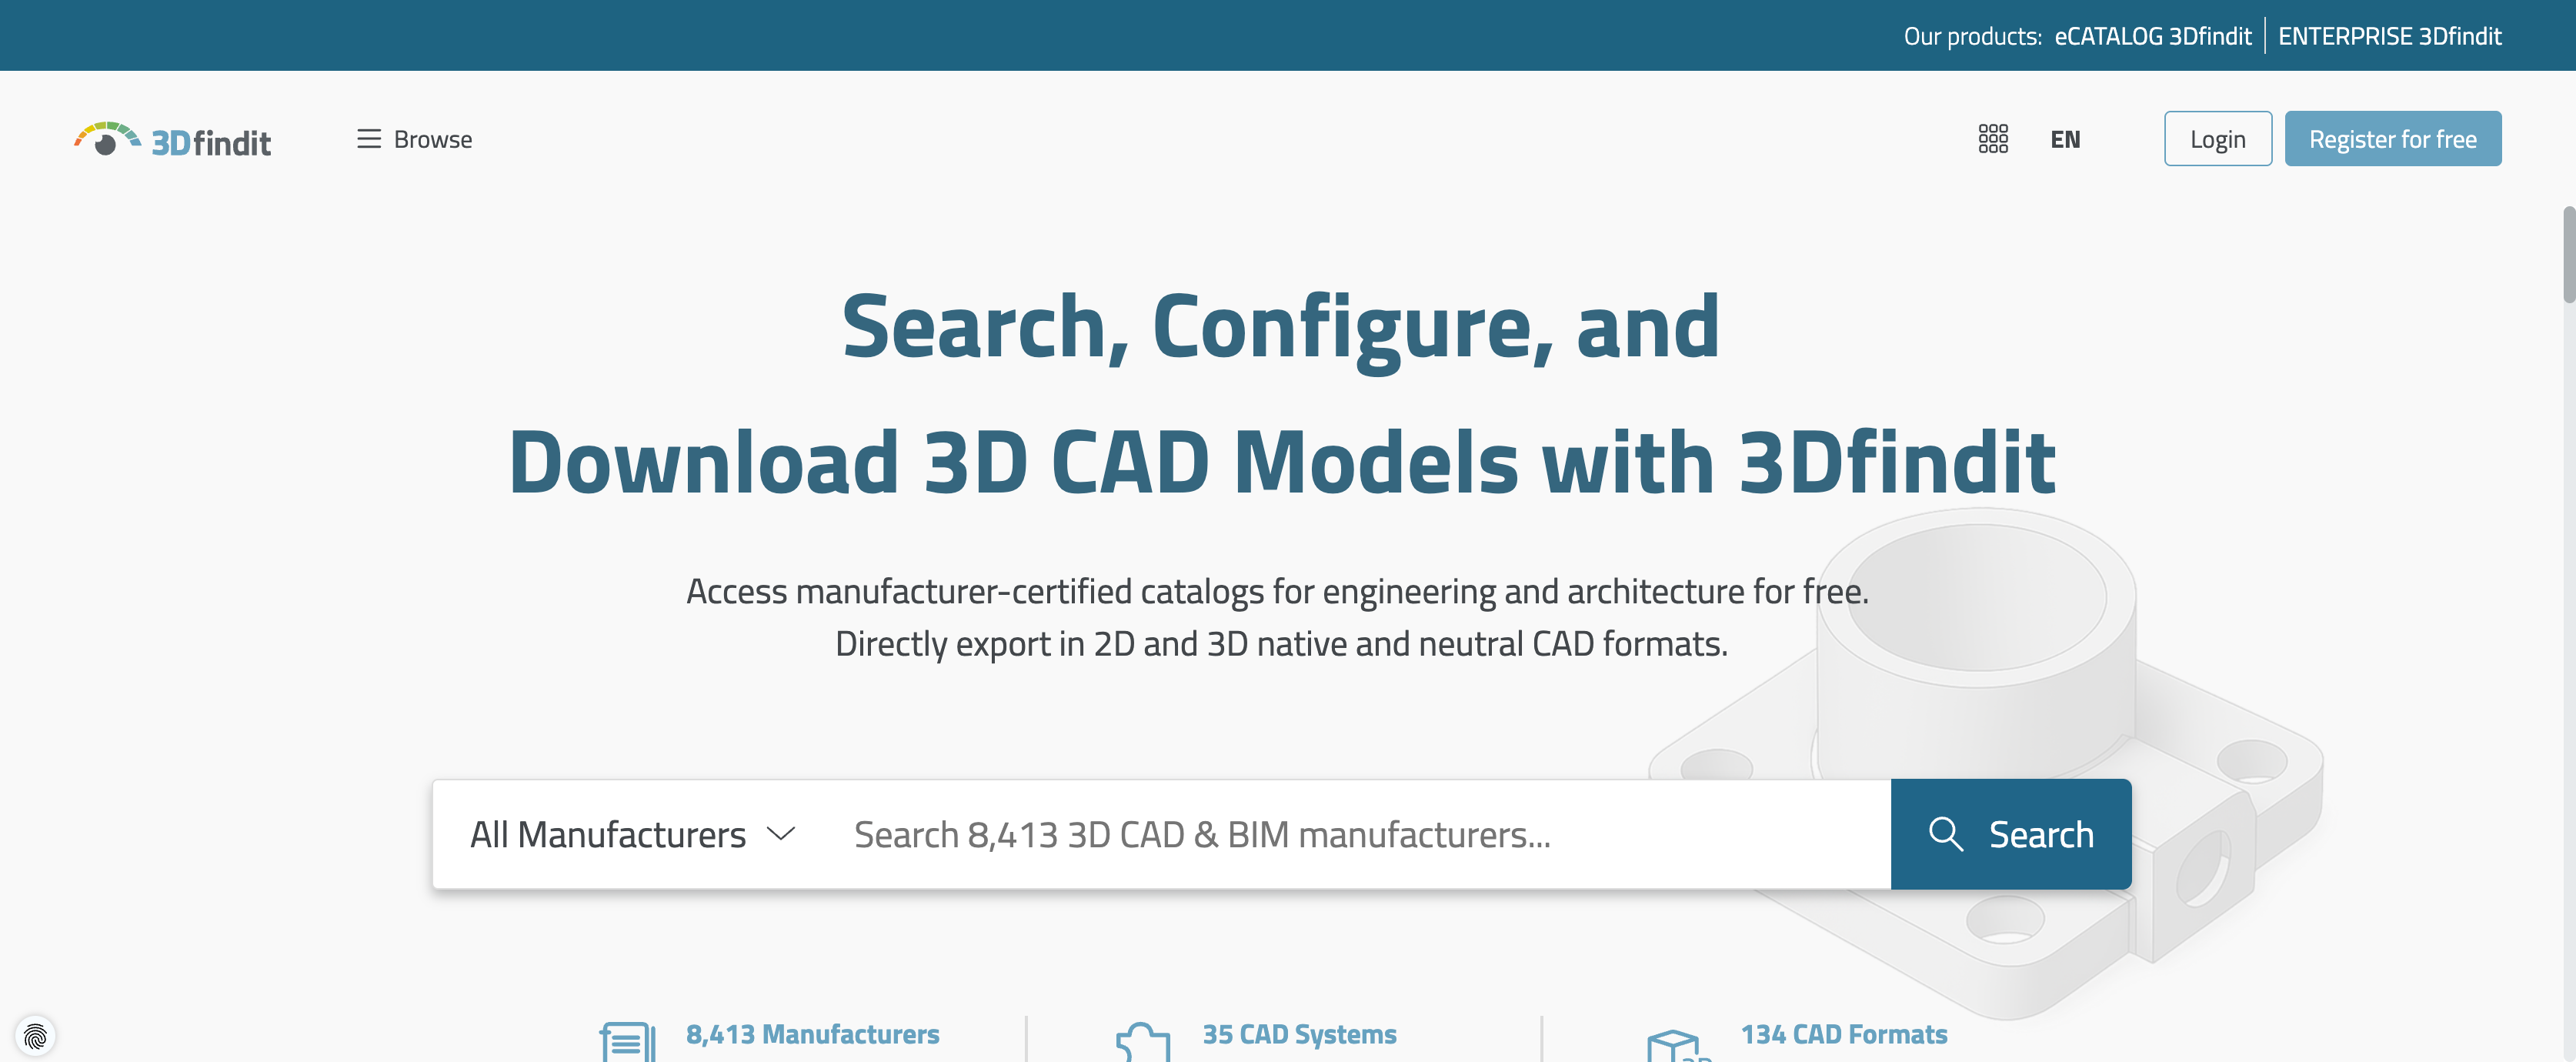The image size is (2576, 1062).
Task: Click Register for free button
Action: [x=2393, y=139]
